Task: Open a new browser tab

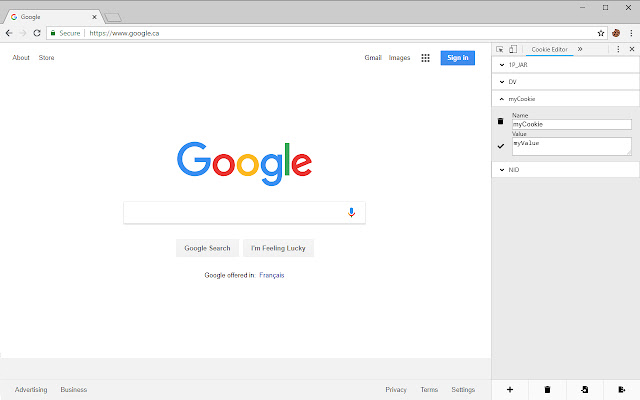Action: click(113, 17)
